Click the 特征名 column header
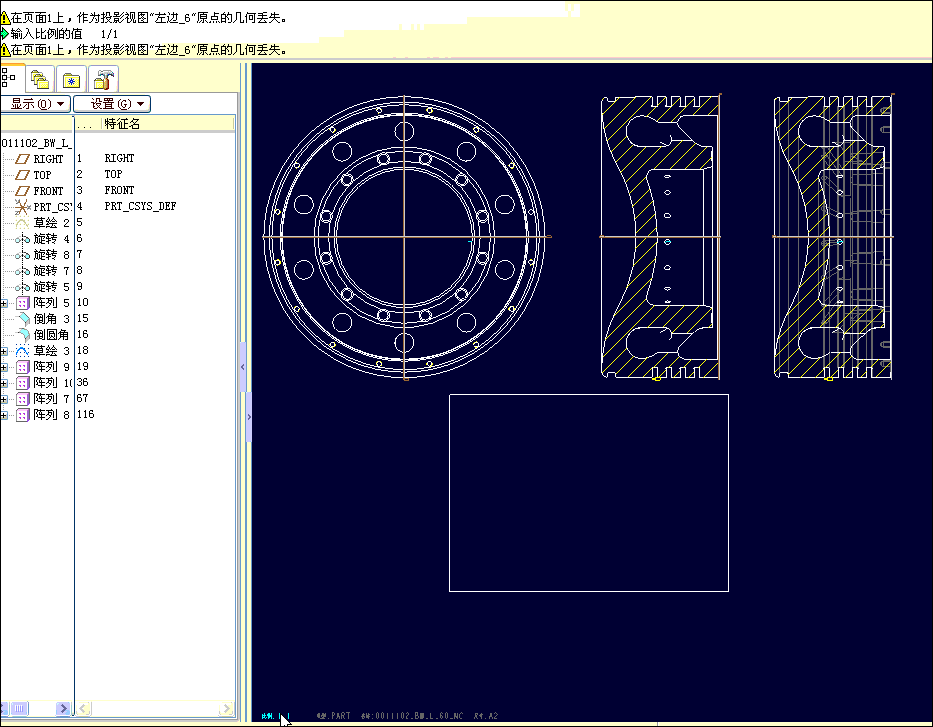The image size is (933, 727). [x=167, y=124]
